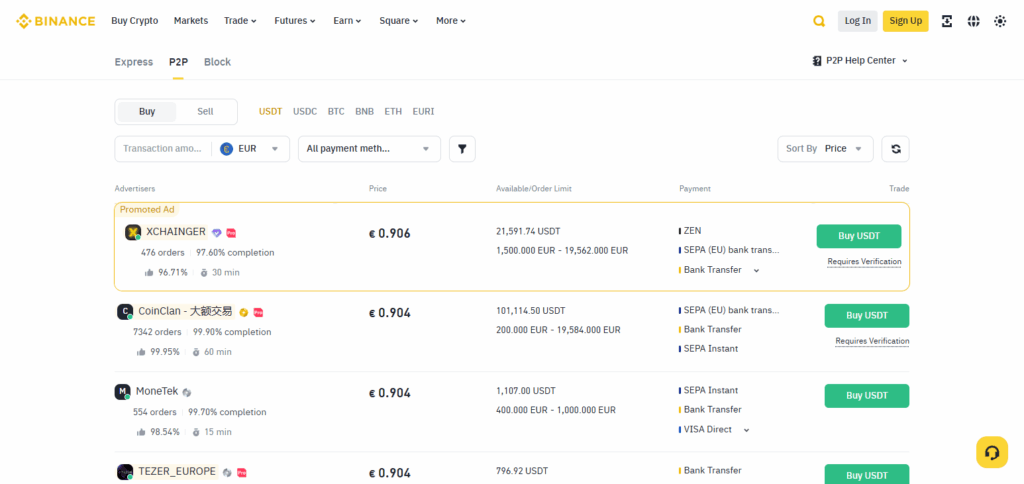Image resolution: width=1024 pixels, height=484 pixels.
Task: Open the language globe icon
Action: tap(974, 21)
